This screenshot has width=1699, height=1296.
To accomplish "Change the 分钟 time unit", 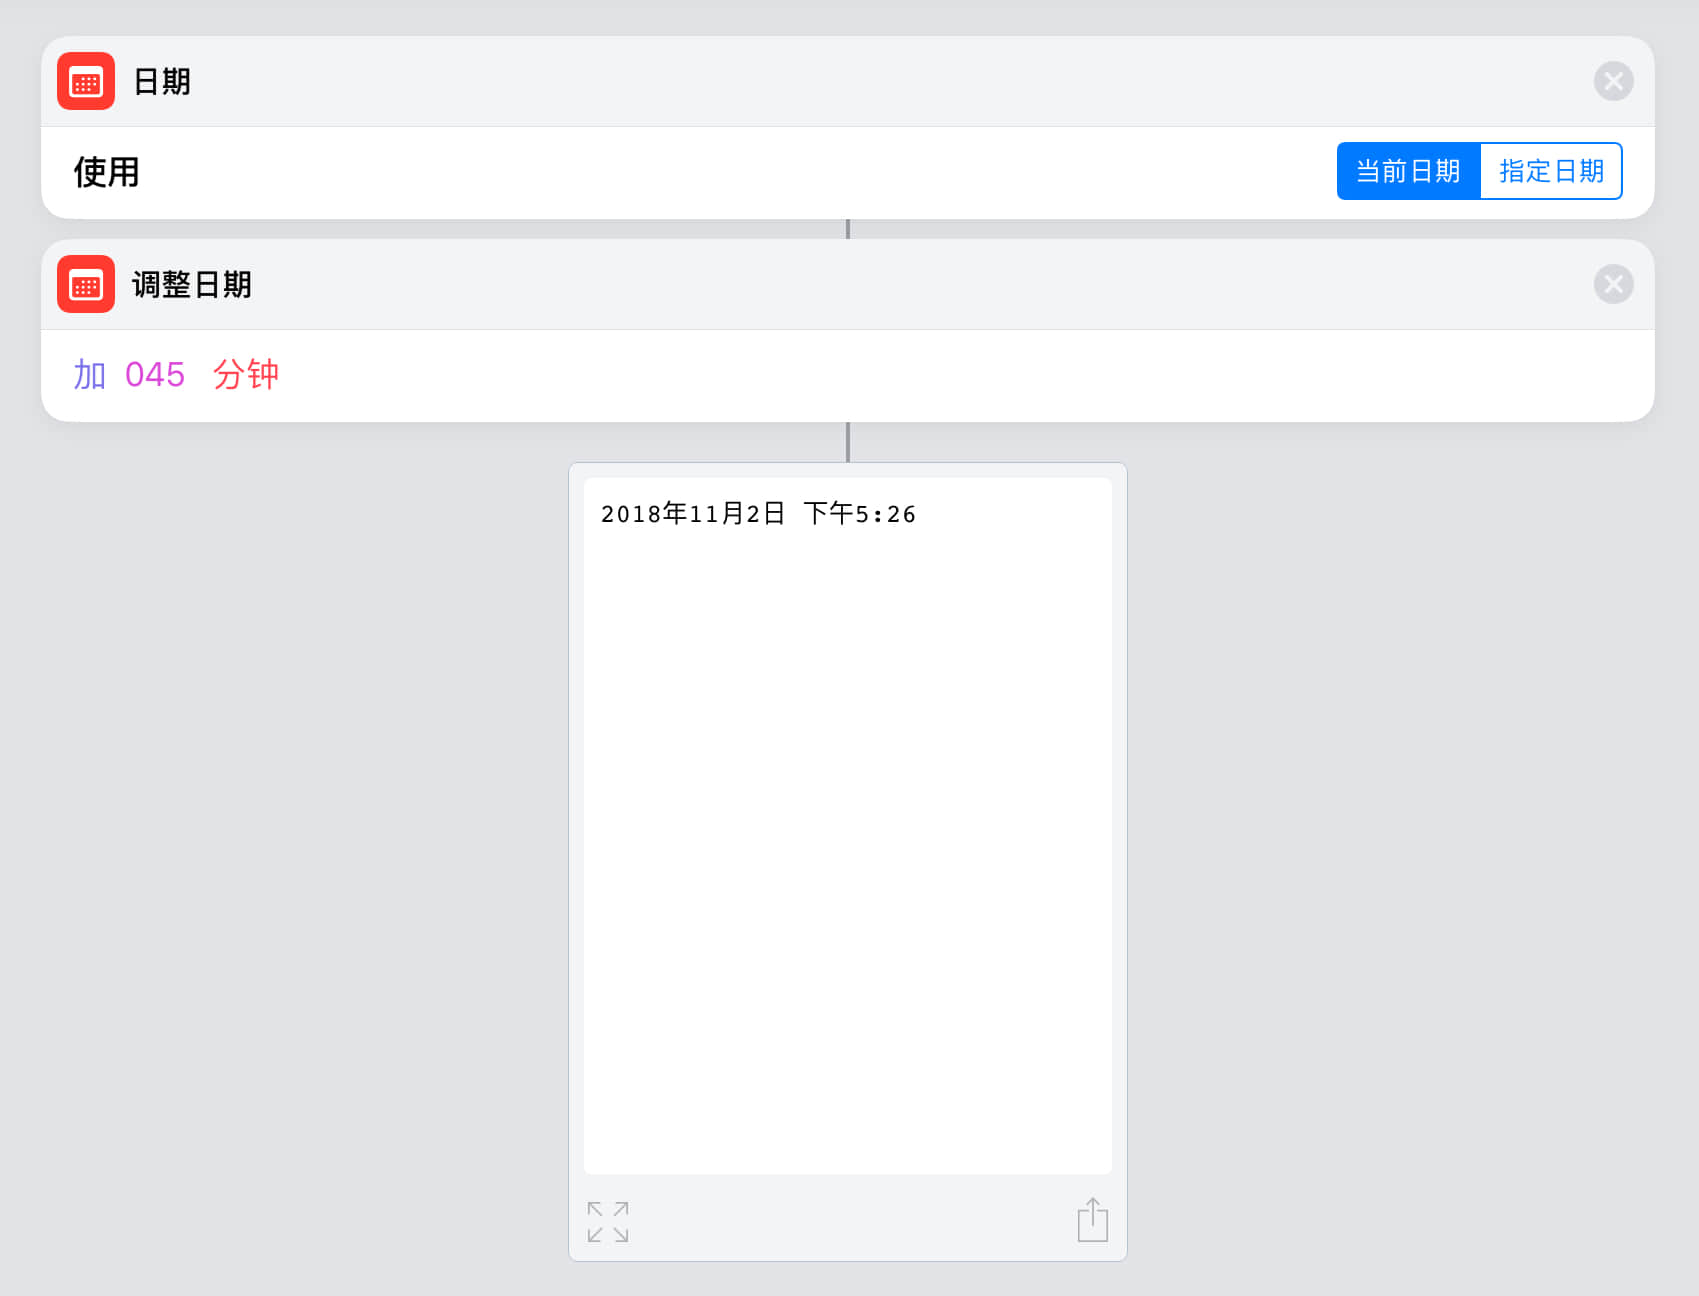I will tap(246, 375).
